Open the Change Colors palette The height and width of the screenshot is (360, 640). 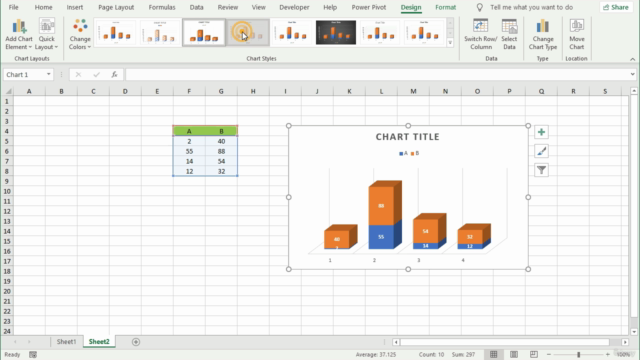click(x=80, y=34)
